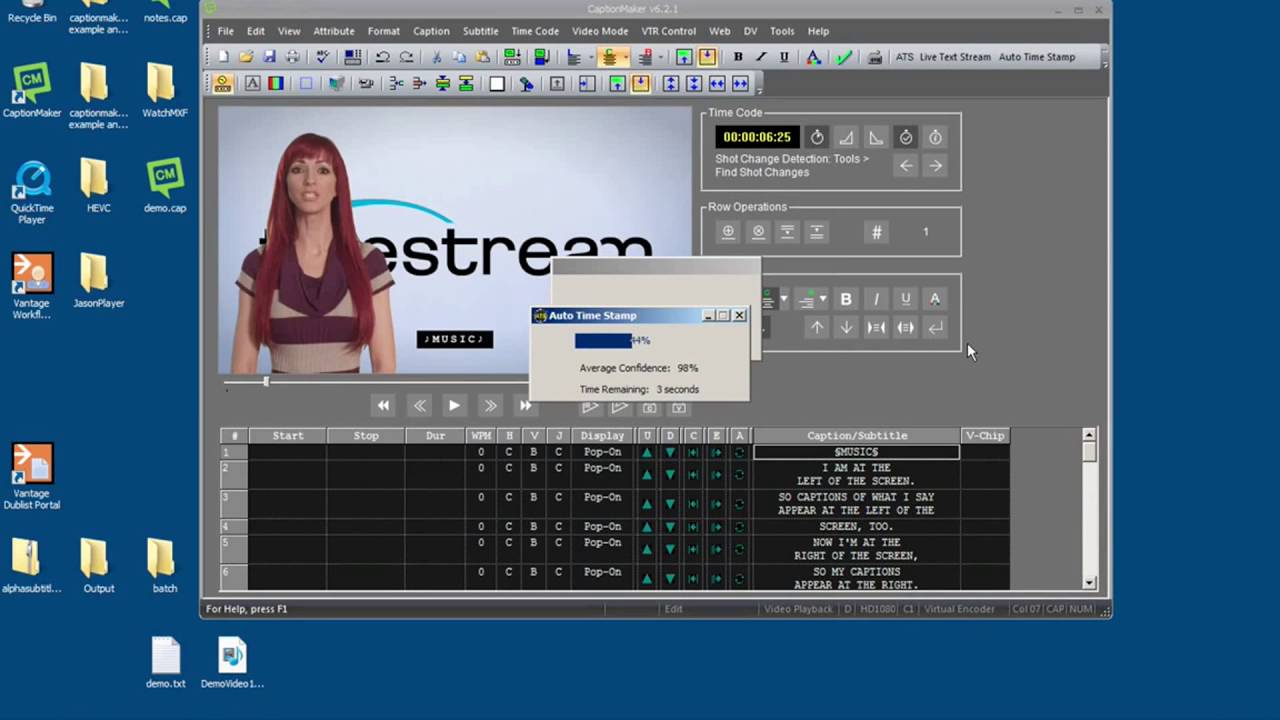Select the HEVC folder on desktop
The height and width of the screenshot is (720, 1280).
(98, 186)
